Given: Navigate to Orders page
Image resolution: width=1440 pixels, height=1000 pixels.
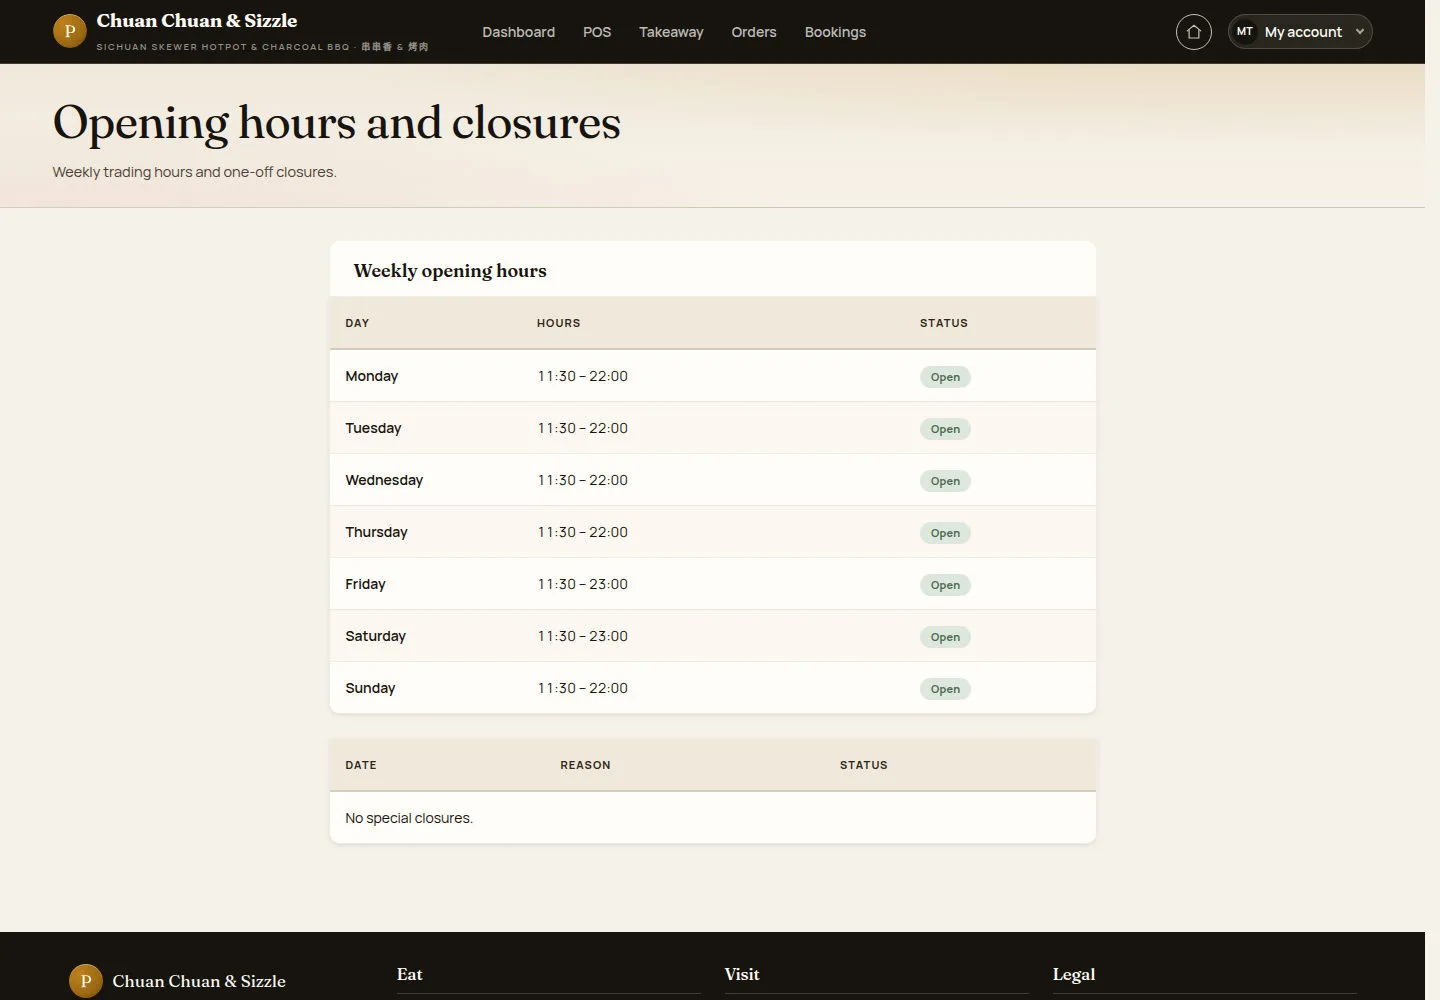Looking at the screenshot, I should (753, 32).
